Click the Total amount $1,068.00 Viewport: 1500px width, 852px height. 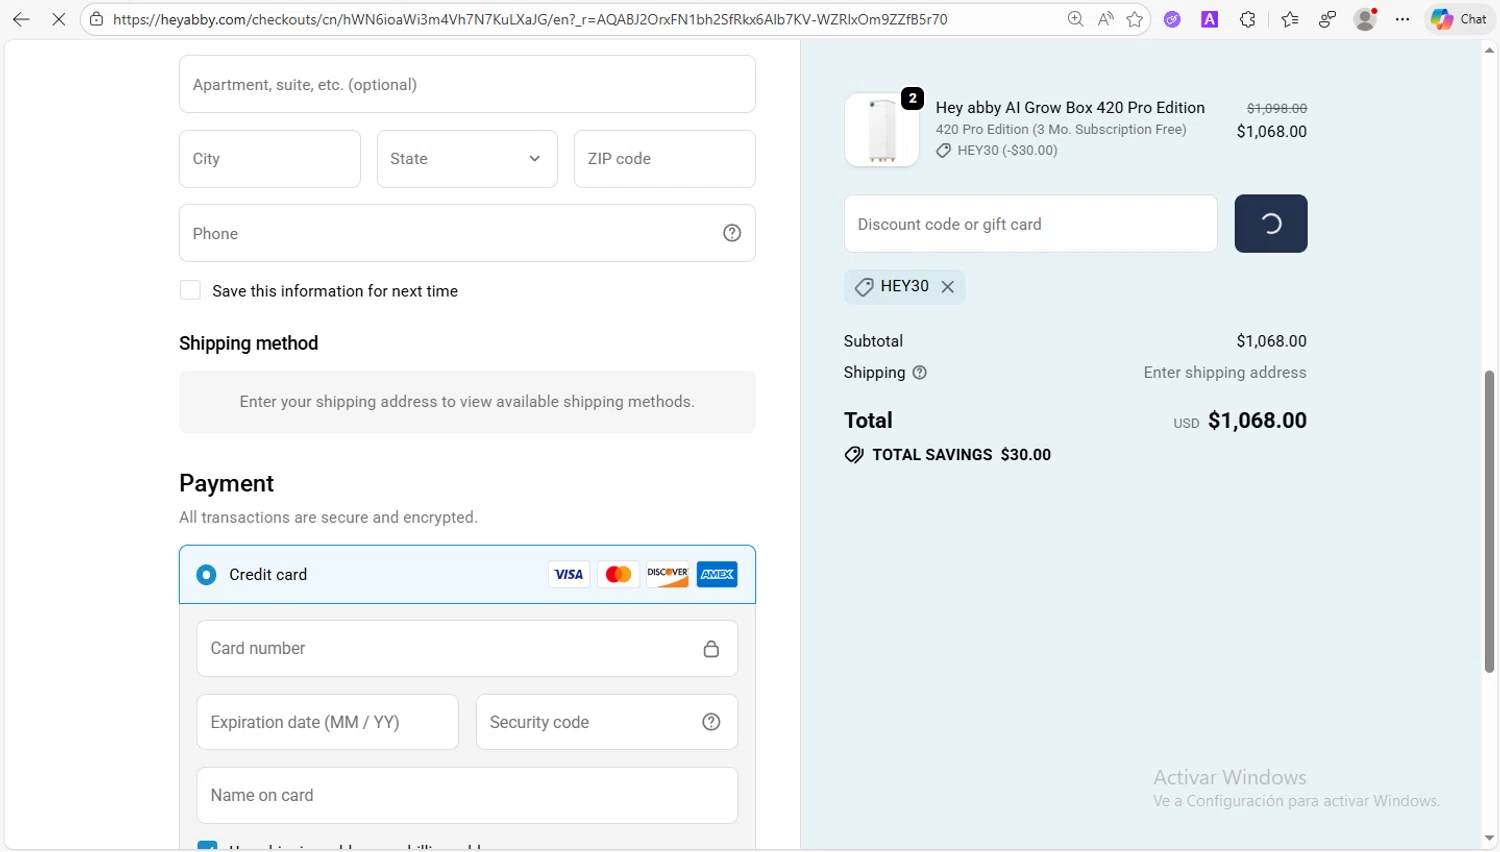[x=1257, y=420]
